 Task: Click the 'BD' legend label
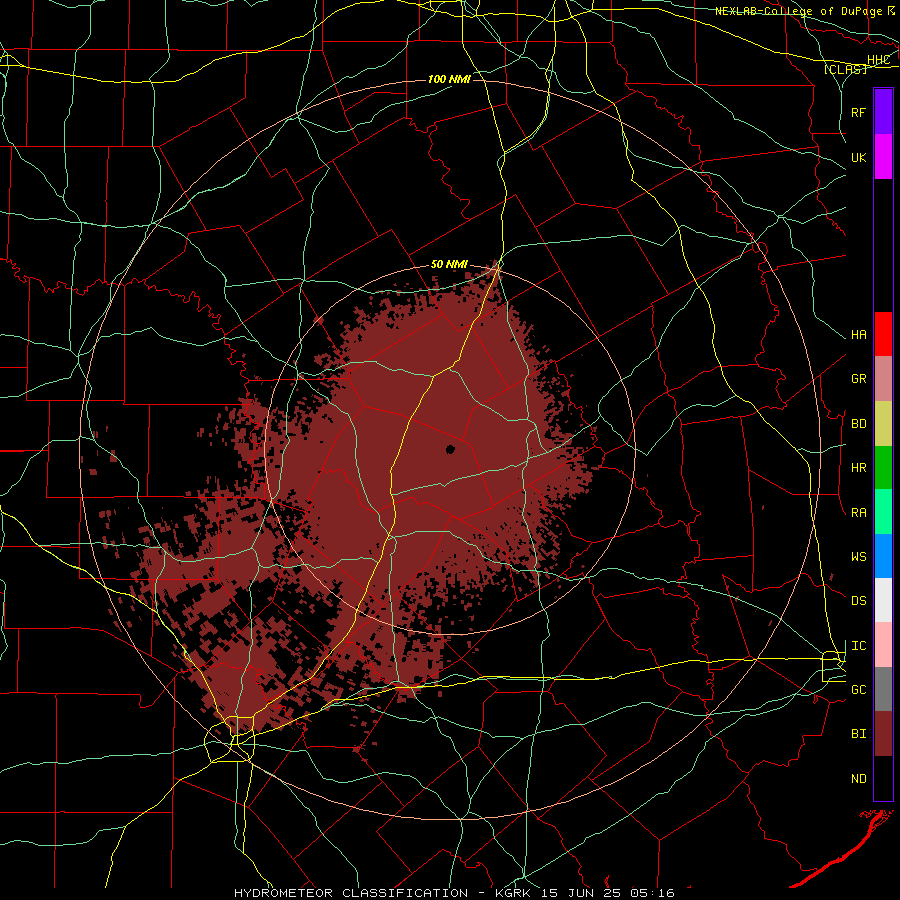click(x=859, y=424)
